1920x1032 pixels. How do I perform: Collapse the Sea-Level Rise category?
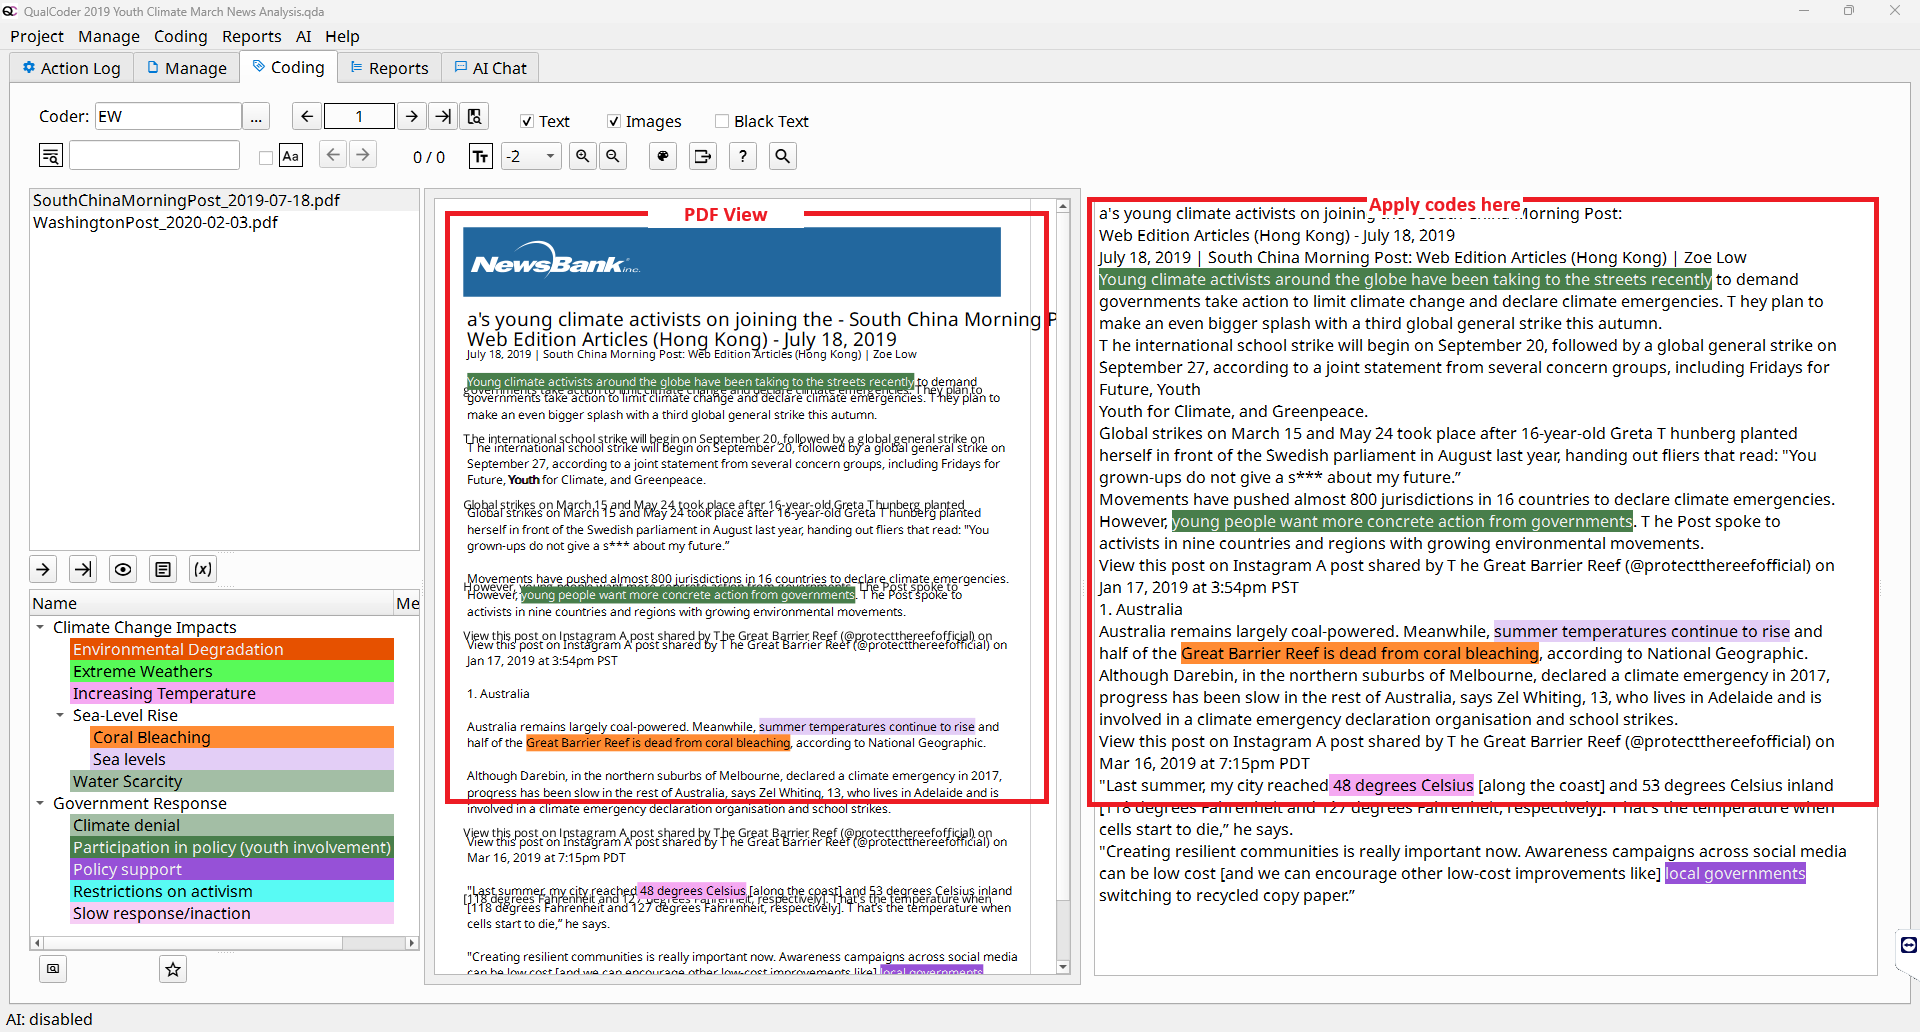(x=60, y=715)
